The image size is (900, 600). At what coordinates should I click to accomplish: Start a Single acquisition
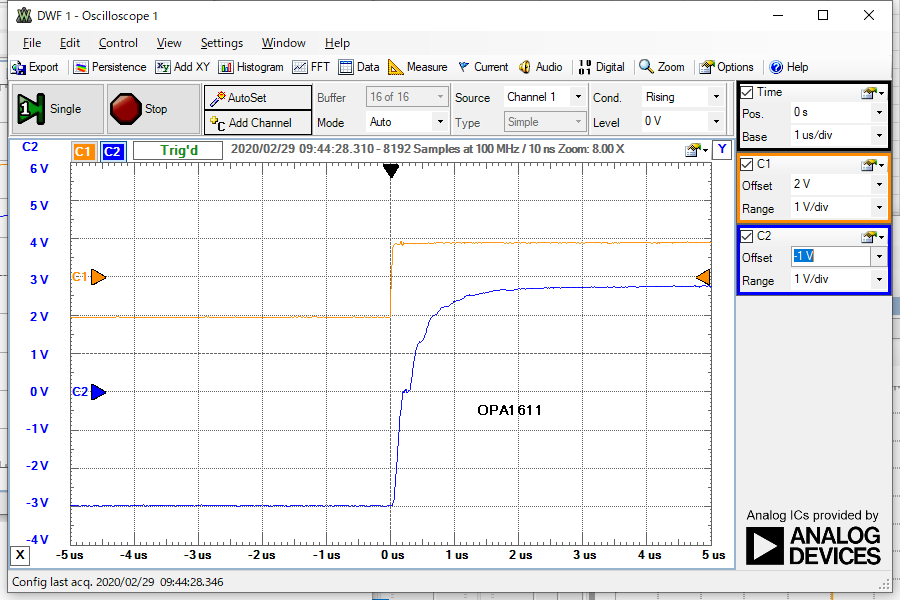tap(57, 109)
